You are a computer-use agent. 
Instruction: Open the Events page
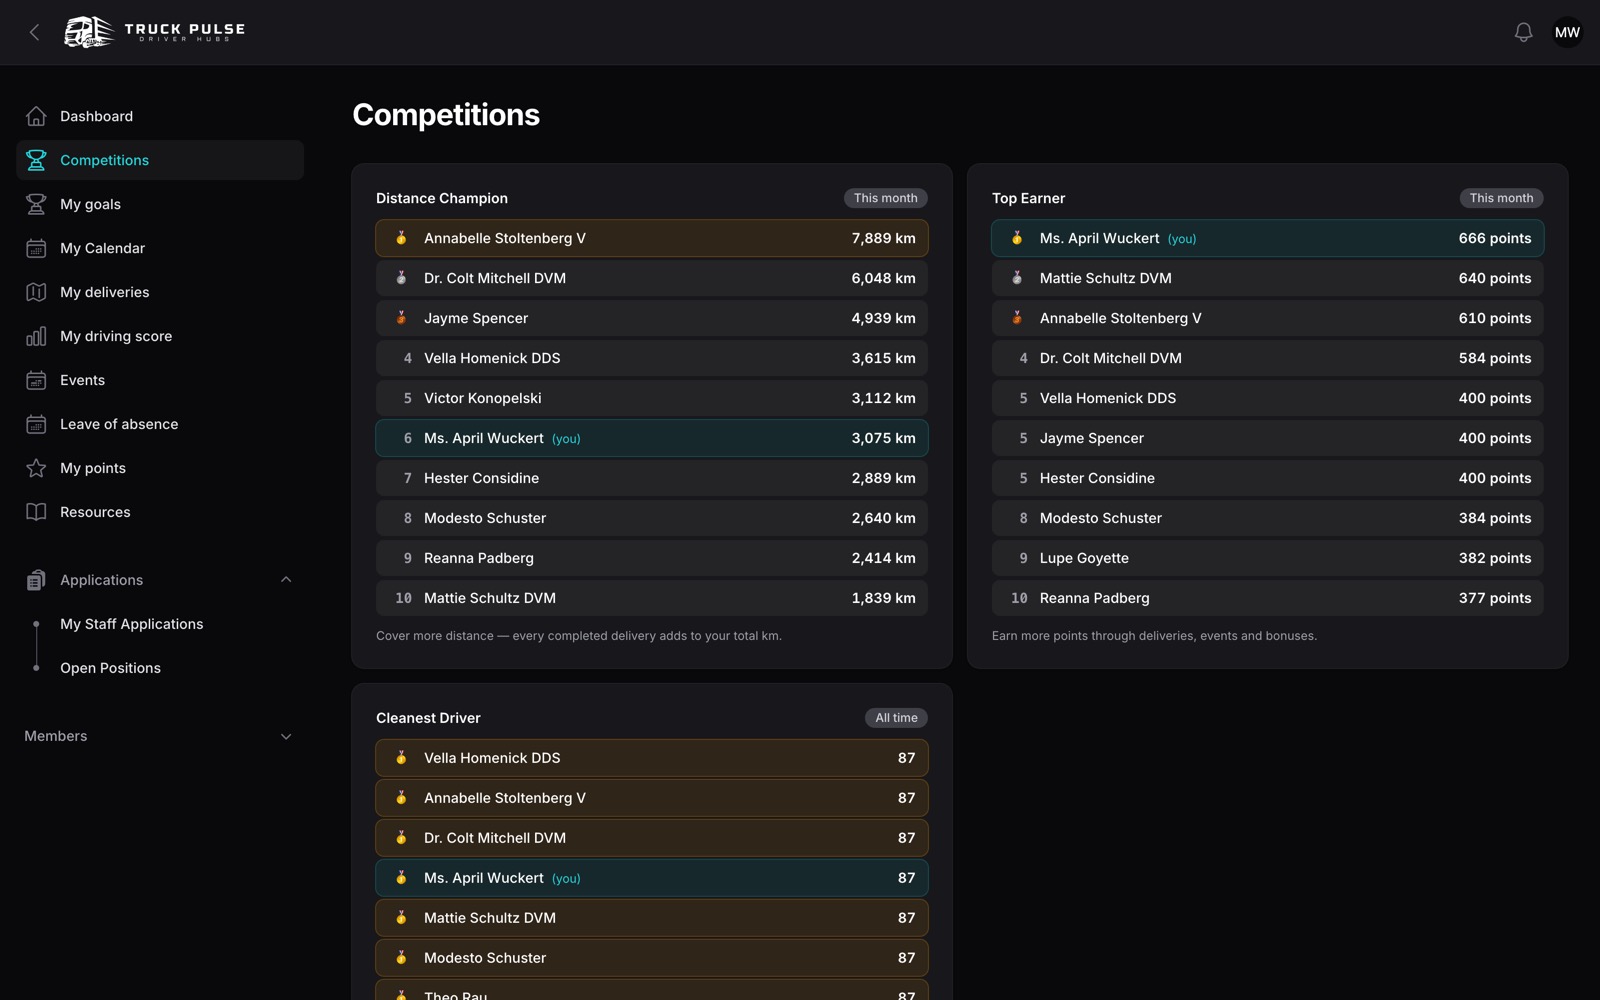(x=160, y=380)
